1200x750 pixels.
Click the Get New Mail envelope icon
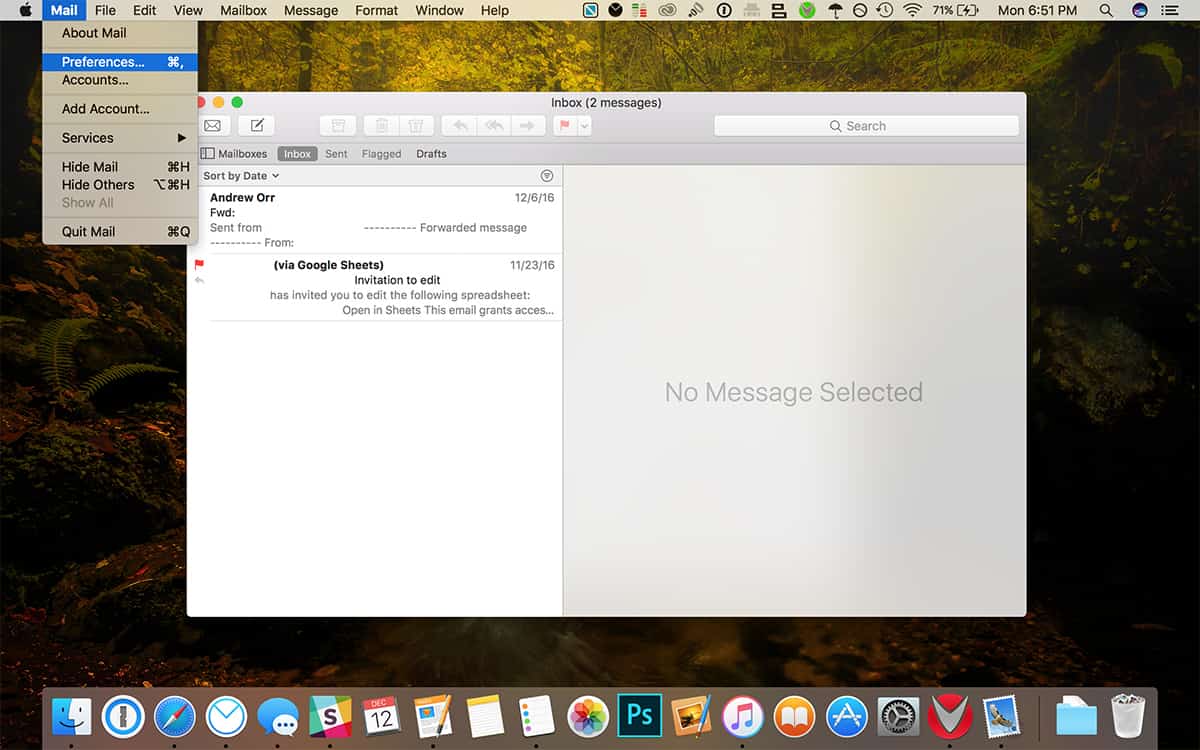coord(212,126)
